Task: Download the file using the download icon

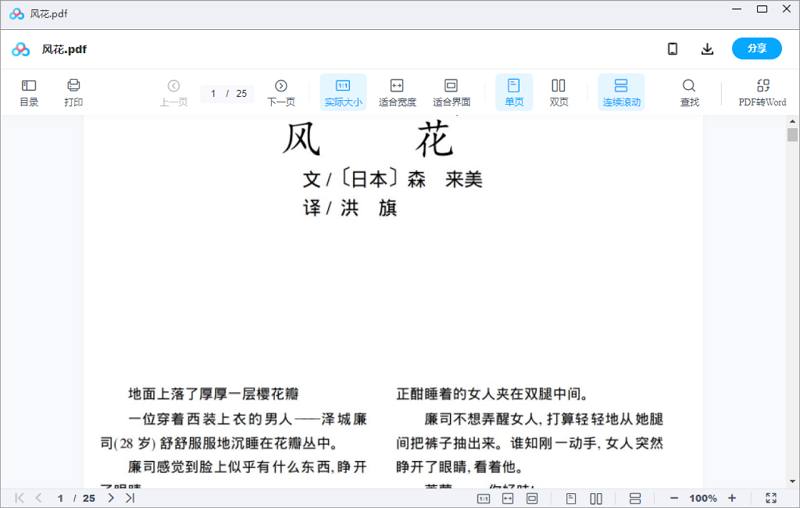Action: pos(708,49)
